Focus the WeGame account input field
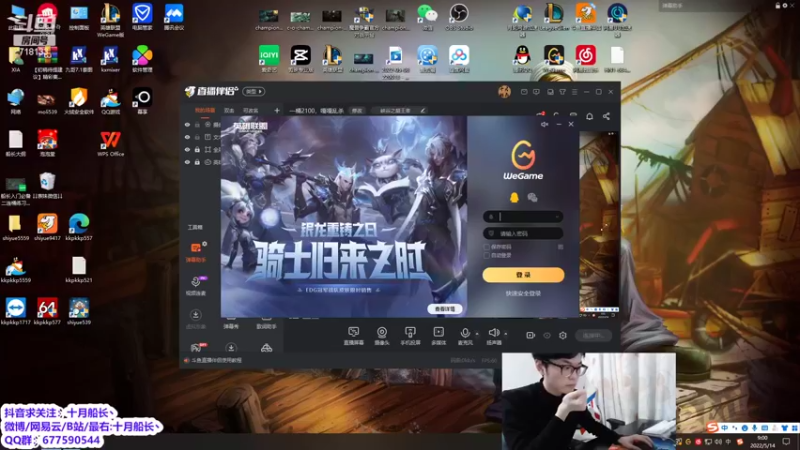 click(523, 217)
